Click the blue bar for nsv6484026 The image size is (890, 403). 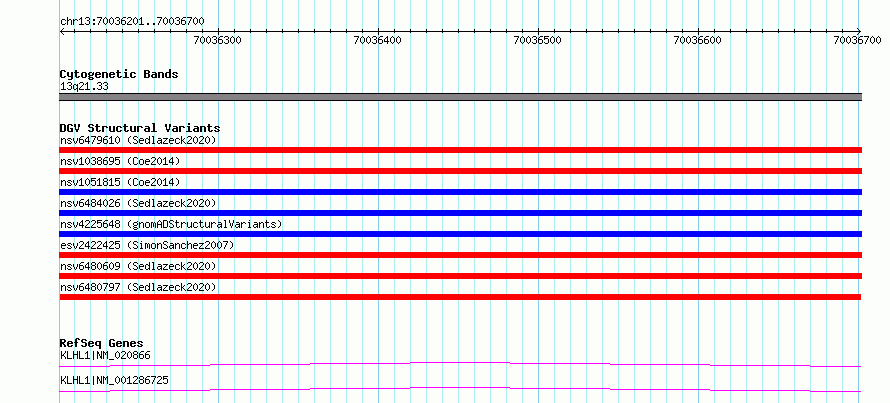pyautogui.click(x=460, y=213)
